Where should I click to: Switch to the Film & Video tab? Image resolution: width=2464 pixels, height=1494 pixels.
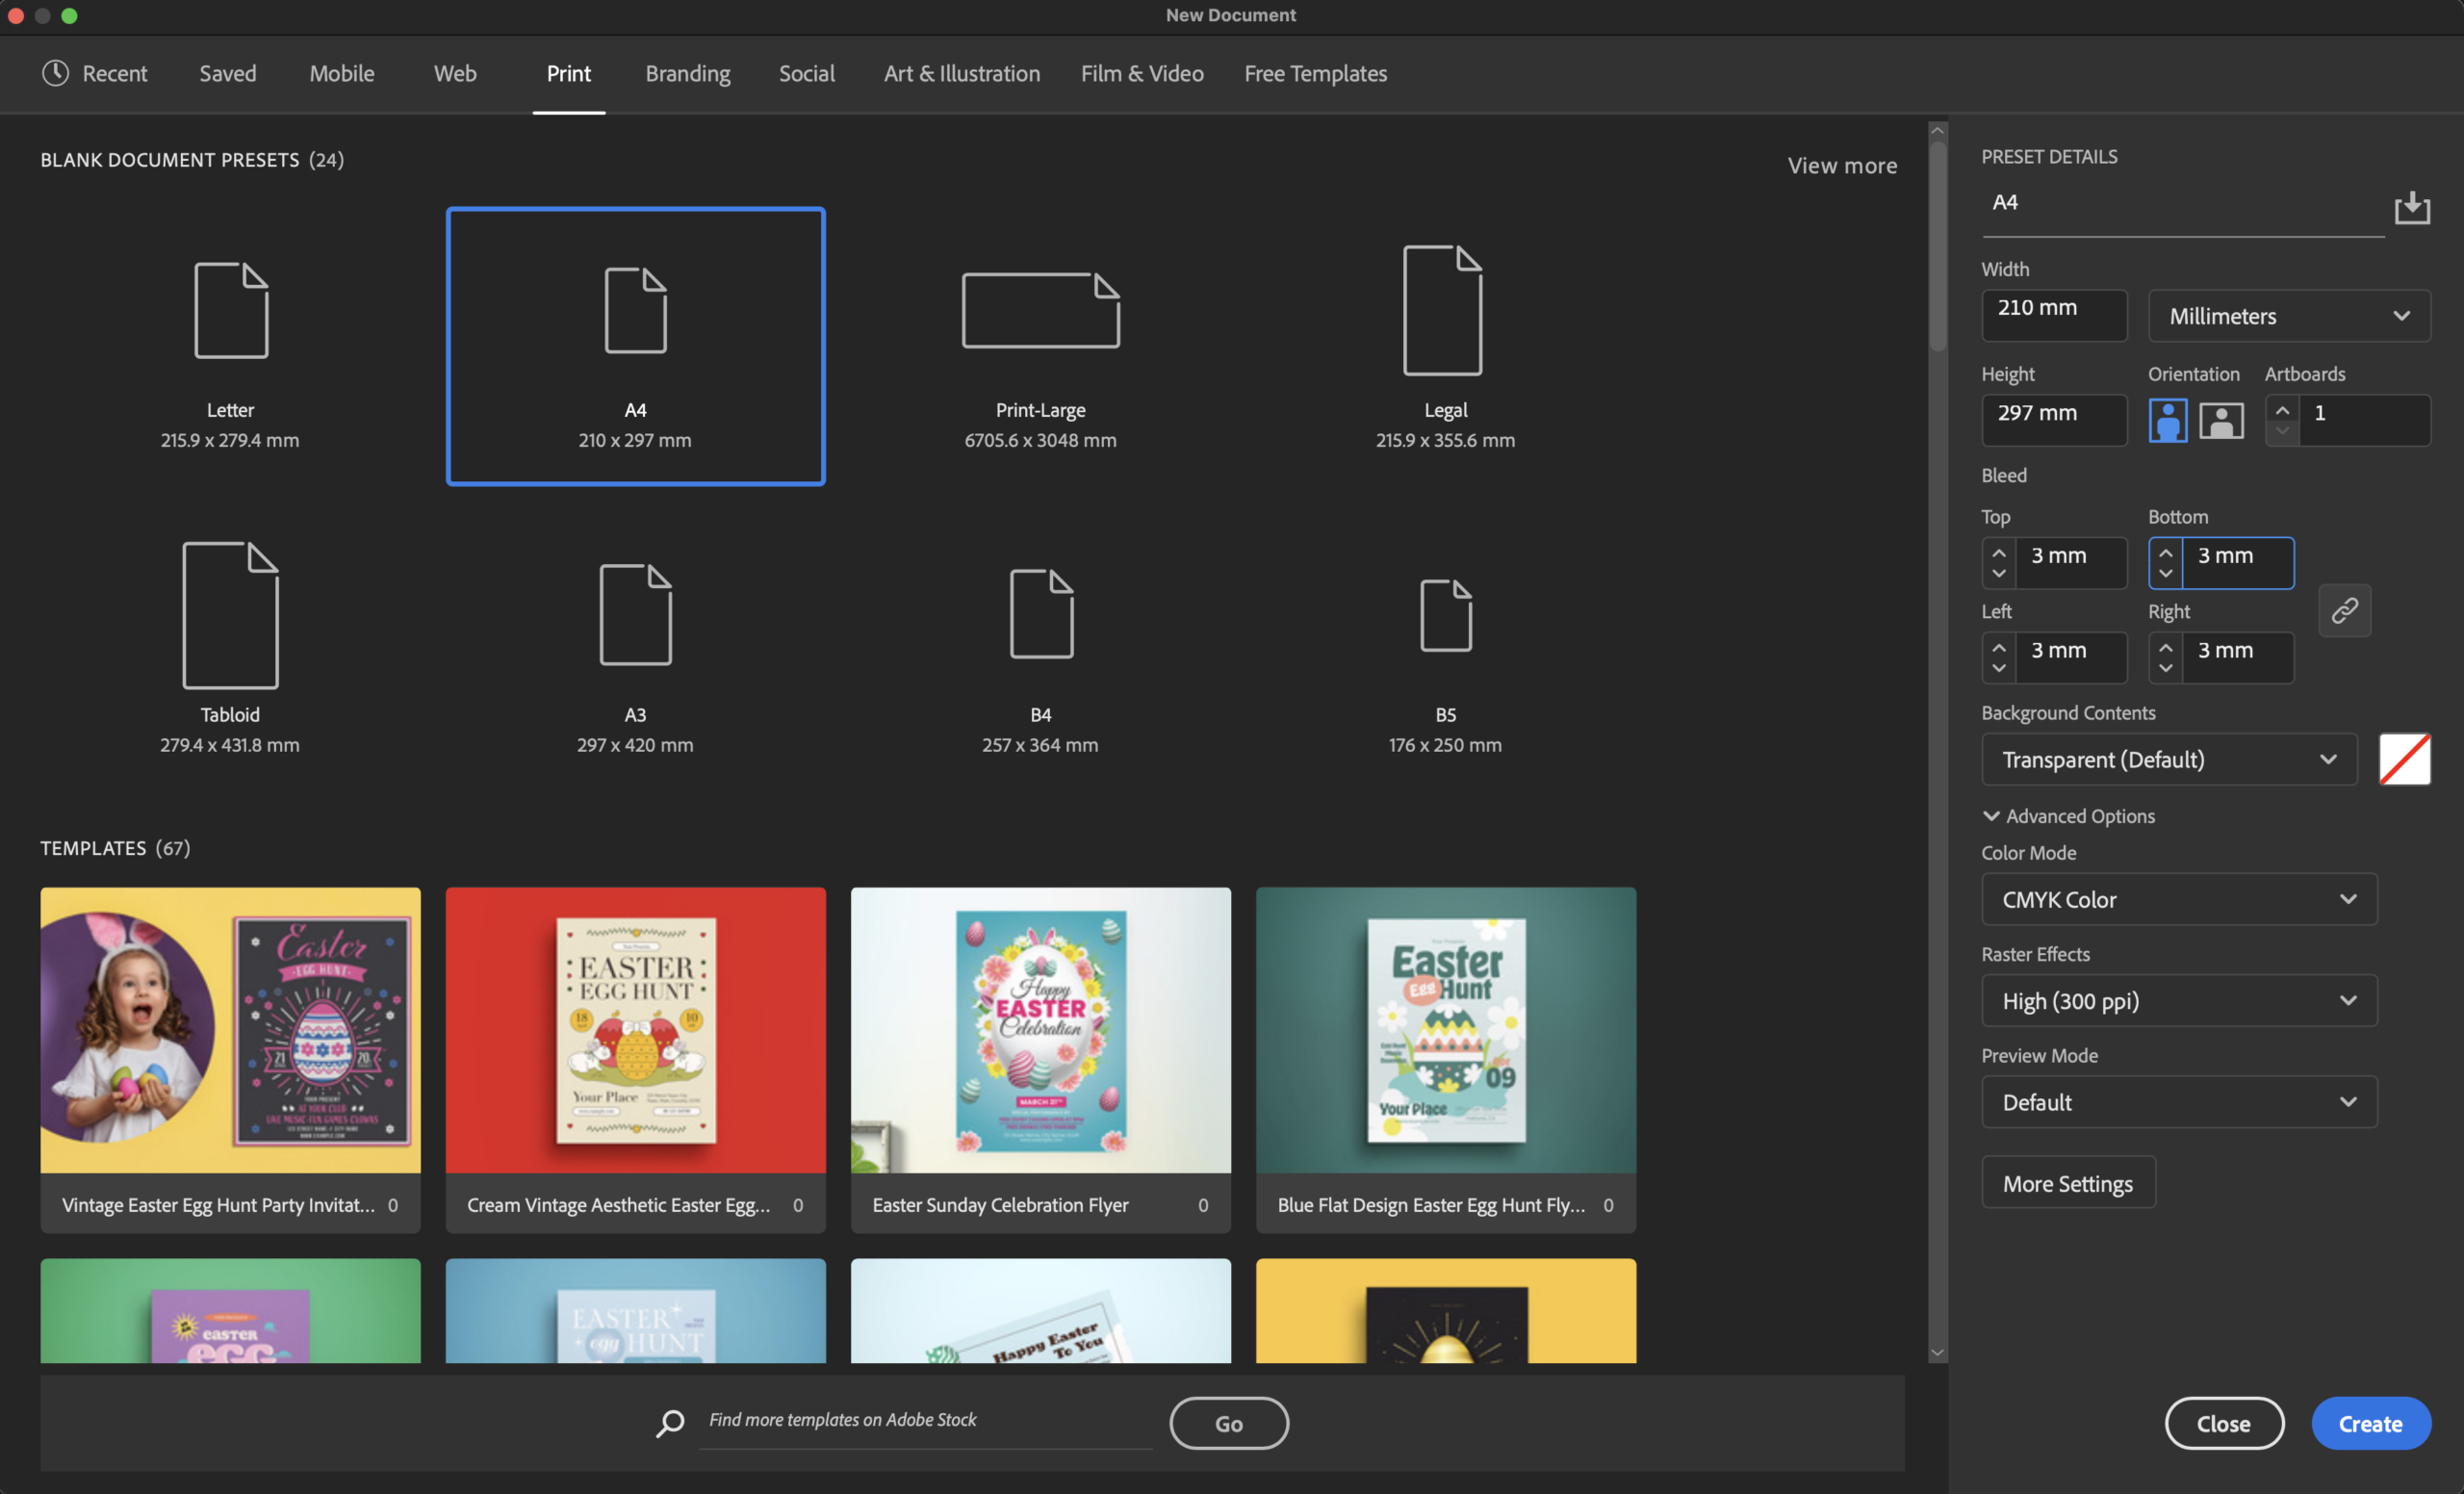pos(1142,73)
